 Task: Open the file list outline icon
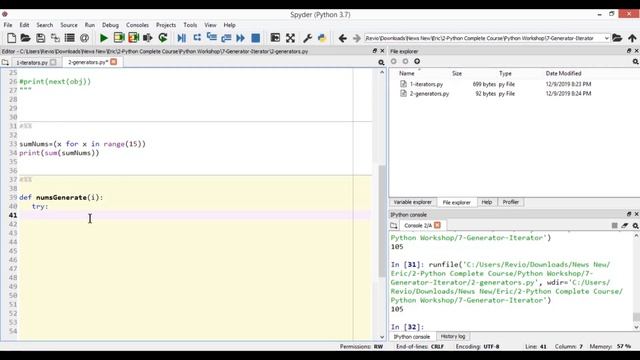(x=70, y=38)
